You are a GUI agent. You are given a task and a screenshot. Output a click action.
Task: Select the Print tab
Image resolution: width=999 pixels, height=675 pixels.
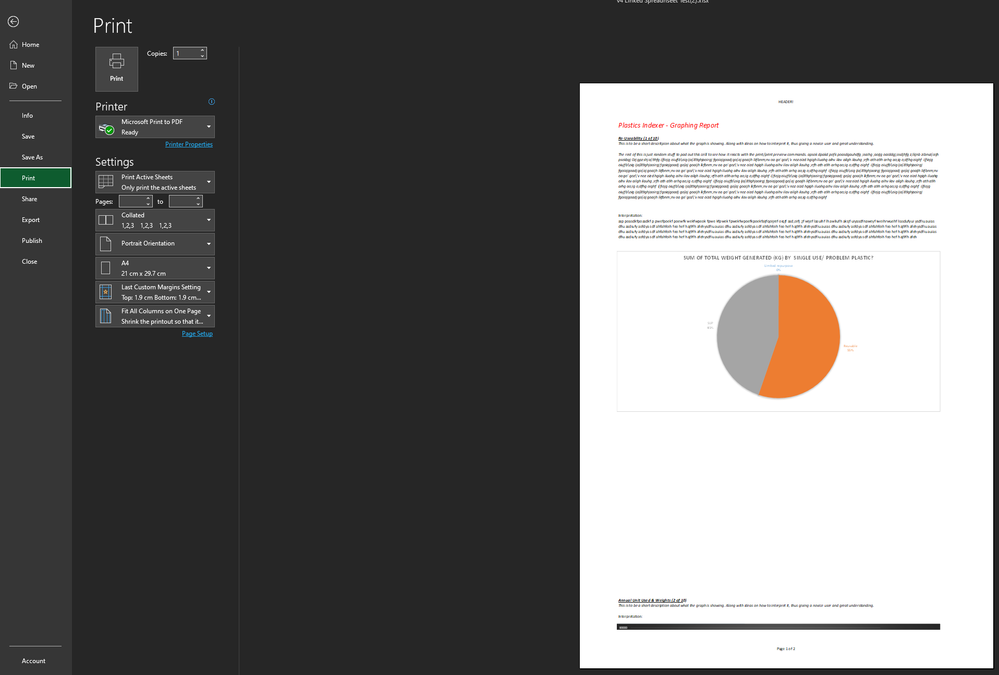click(x=36, y=178)
